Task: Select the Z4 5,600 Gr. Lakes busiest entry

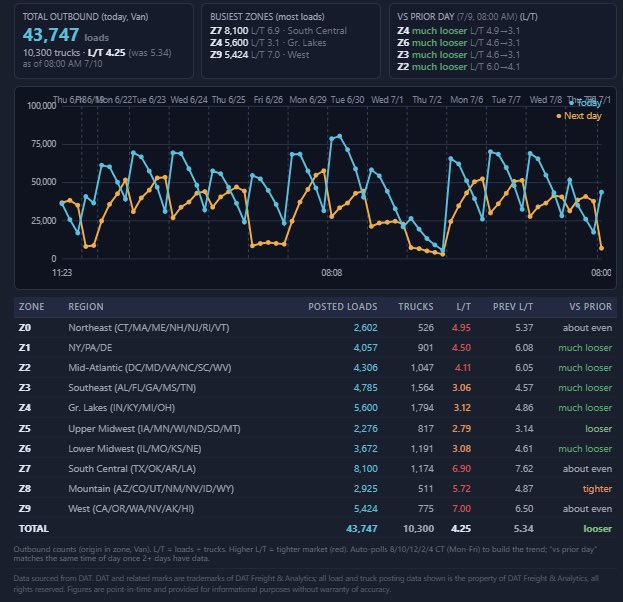Action: click(268, 43)
